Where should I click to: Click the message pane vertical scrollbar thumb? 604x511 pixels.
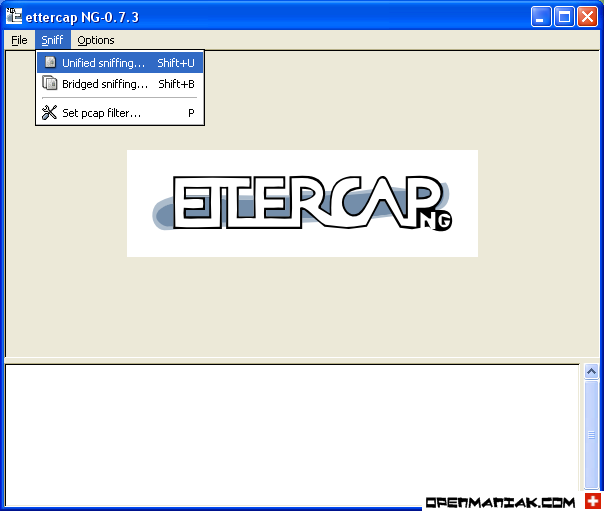(591, 434)
